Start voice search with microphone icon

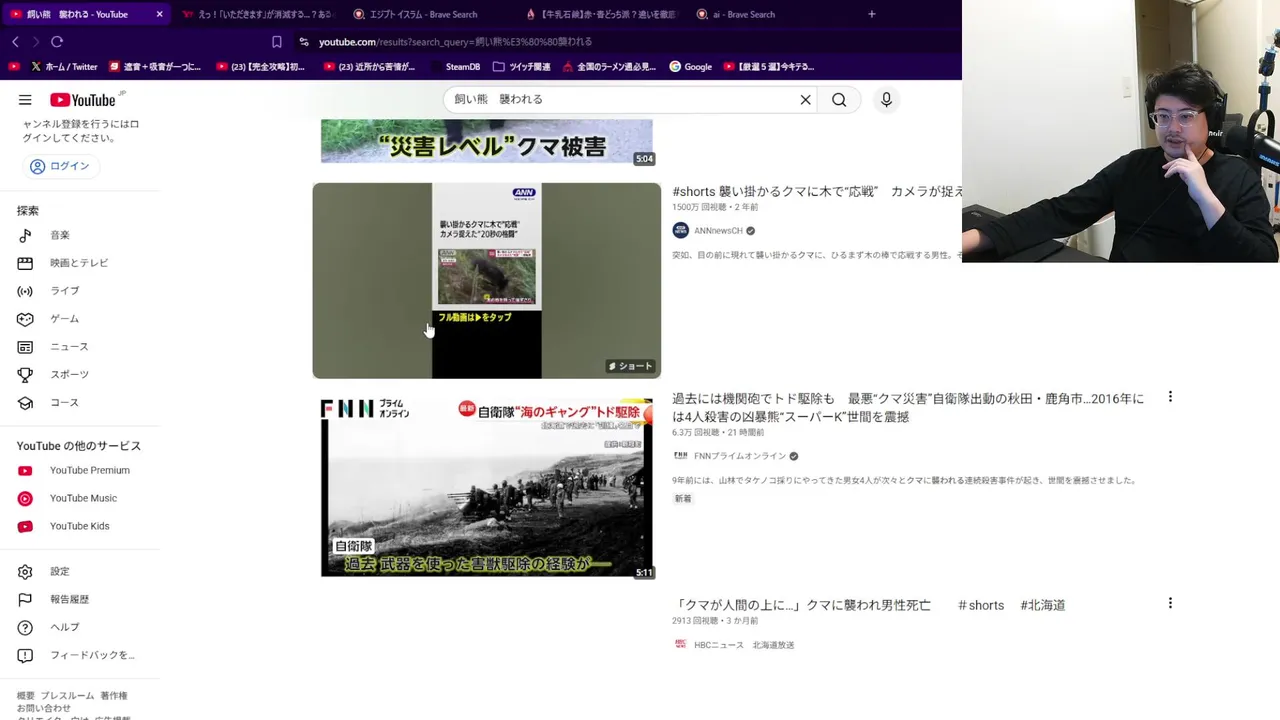point(886,100)
